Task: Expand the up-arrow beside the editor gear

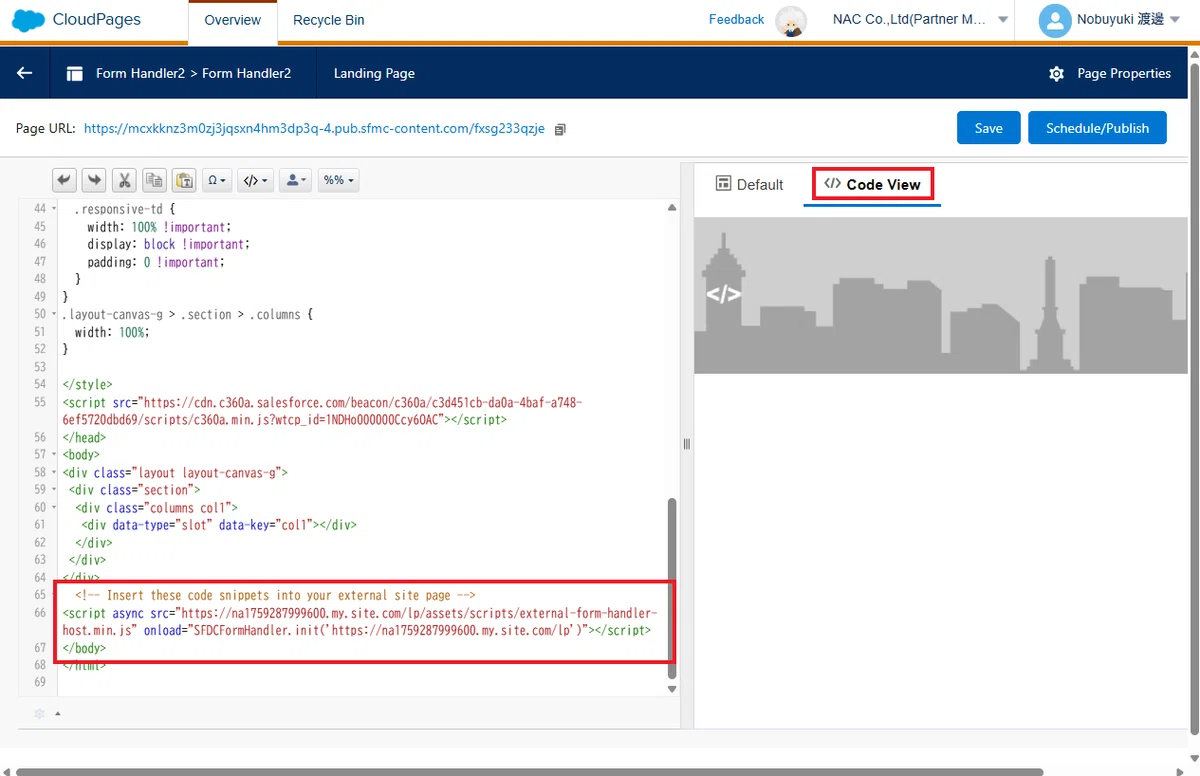Action: 57,713
